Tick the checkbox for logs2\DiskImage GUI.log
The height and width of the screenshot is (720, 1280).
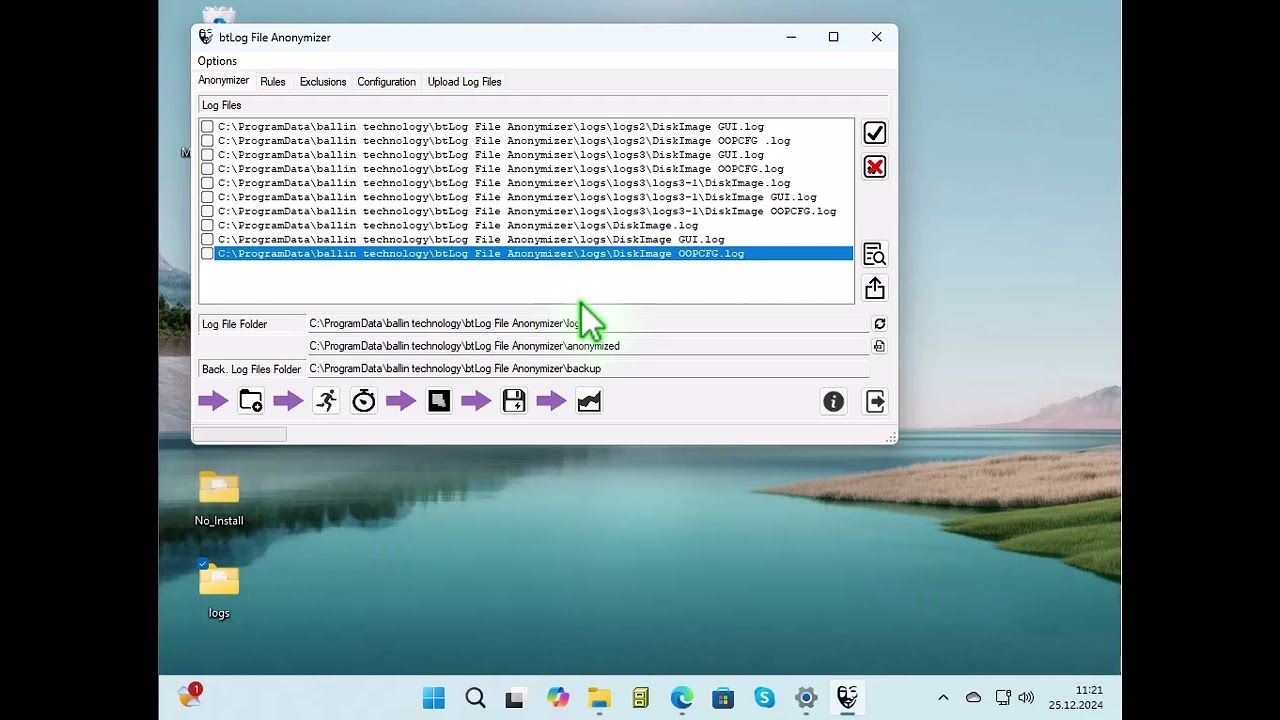[207, 127]
